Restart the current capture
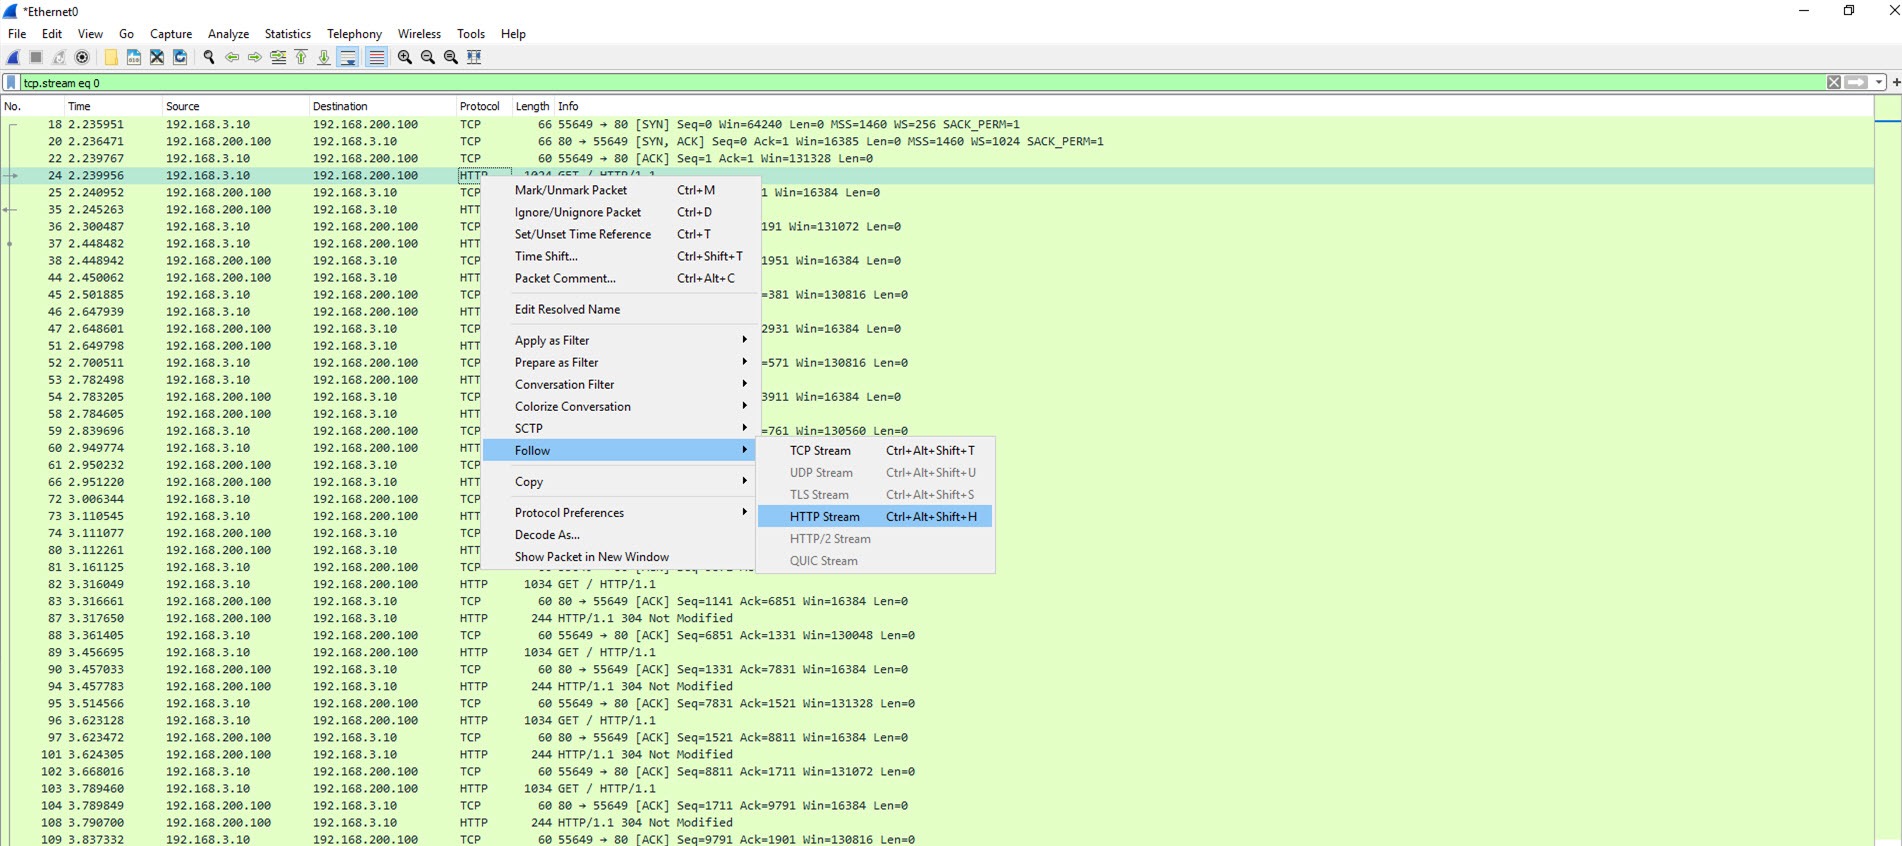Screen dimensions: 1902x846 coord(59,57)
